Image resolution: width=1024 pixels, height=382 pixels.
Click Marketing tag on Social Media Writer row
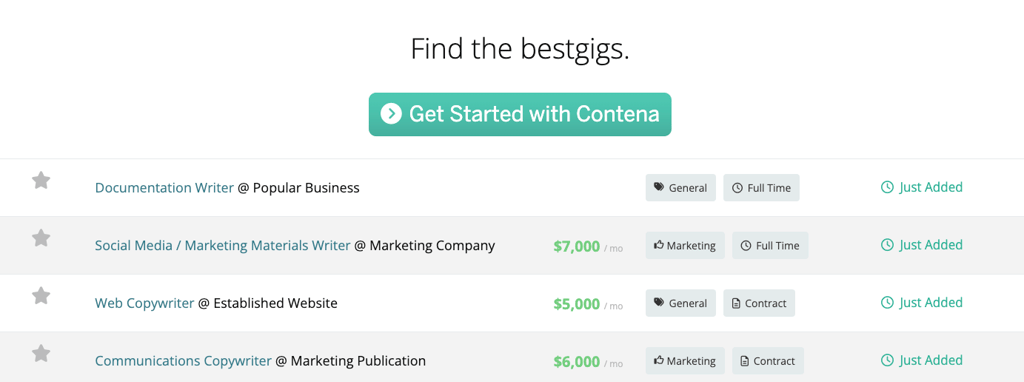[x=685, y=246]
